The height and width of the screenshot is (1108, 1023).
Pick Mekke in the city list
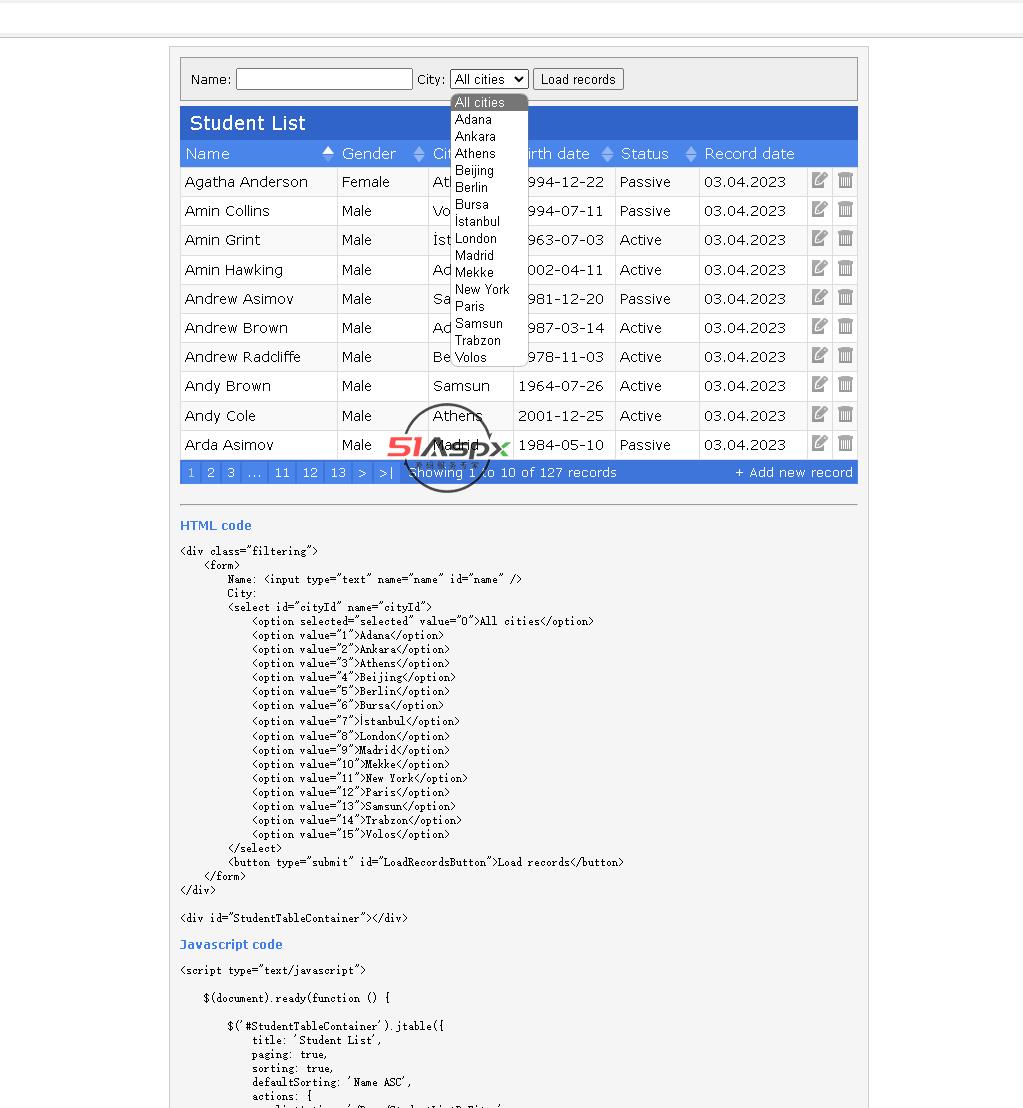coord(489,272)
